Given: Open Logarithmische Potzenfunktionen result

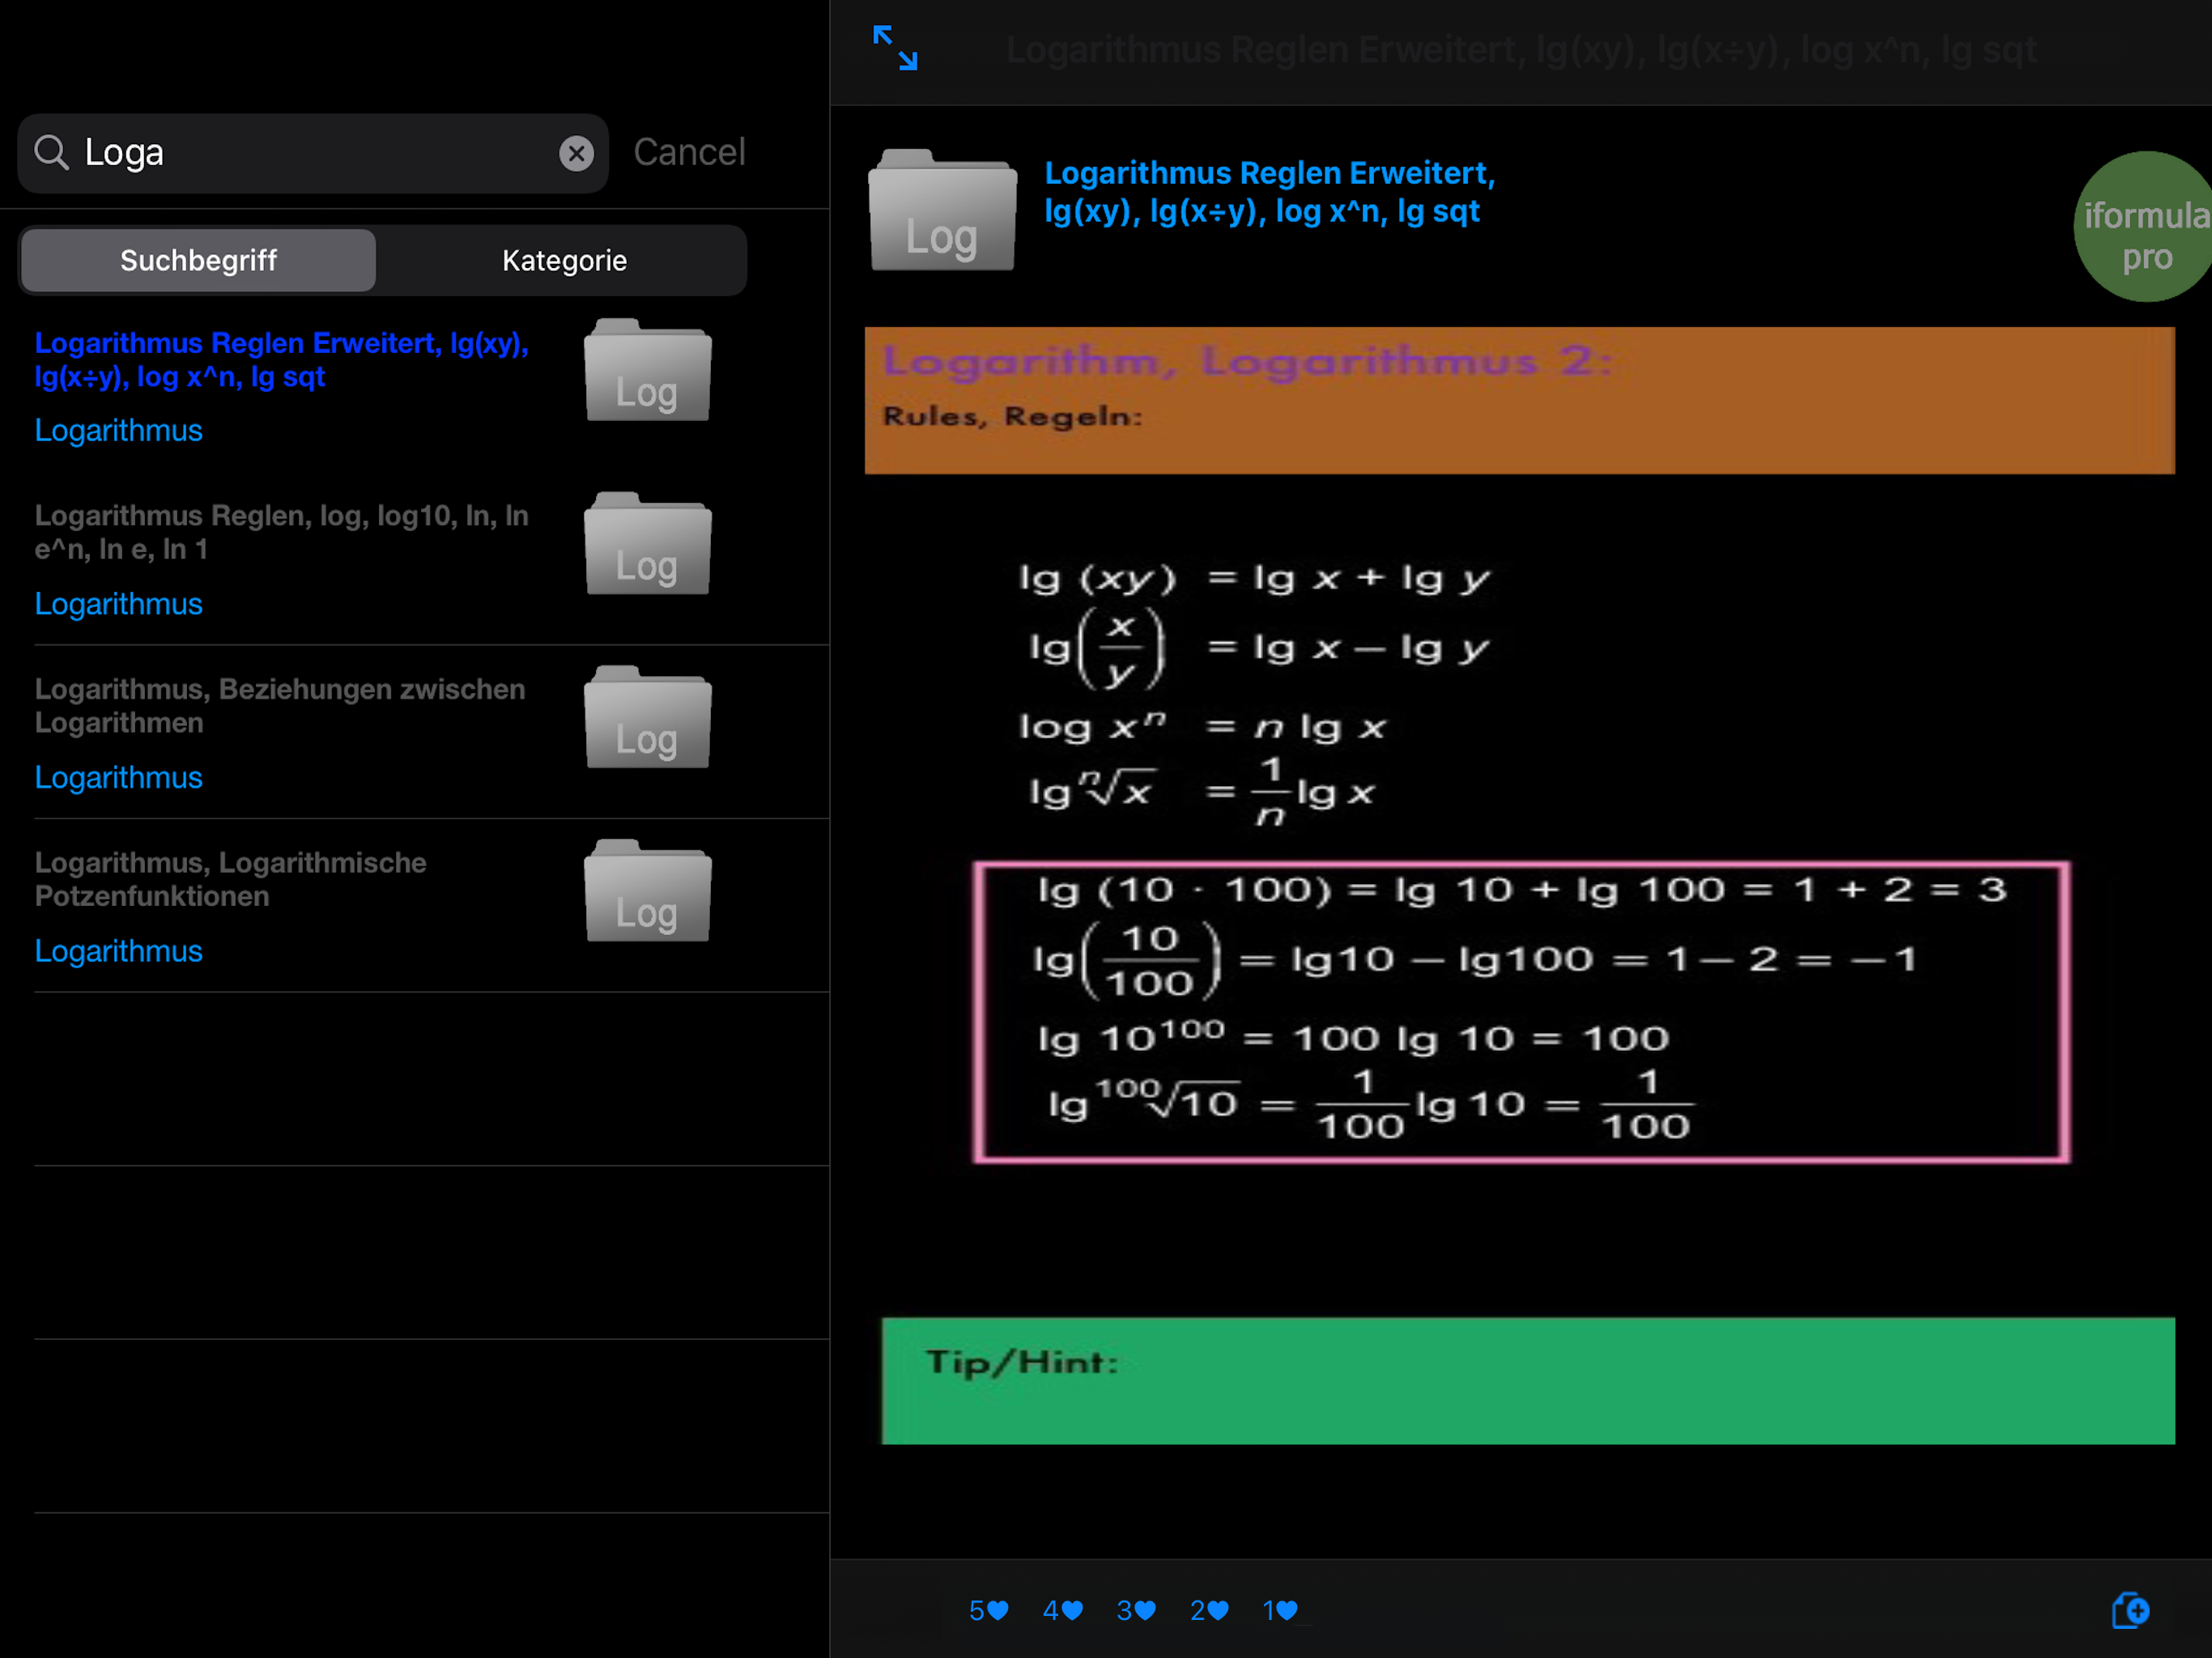Looking at the screenshot, I should click(230, 879).
